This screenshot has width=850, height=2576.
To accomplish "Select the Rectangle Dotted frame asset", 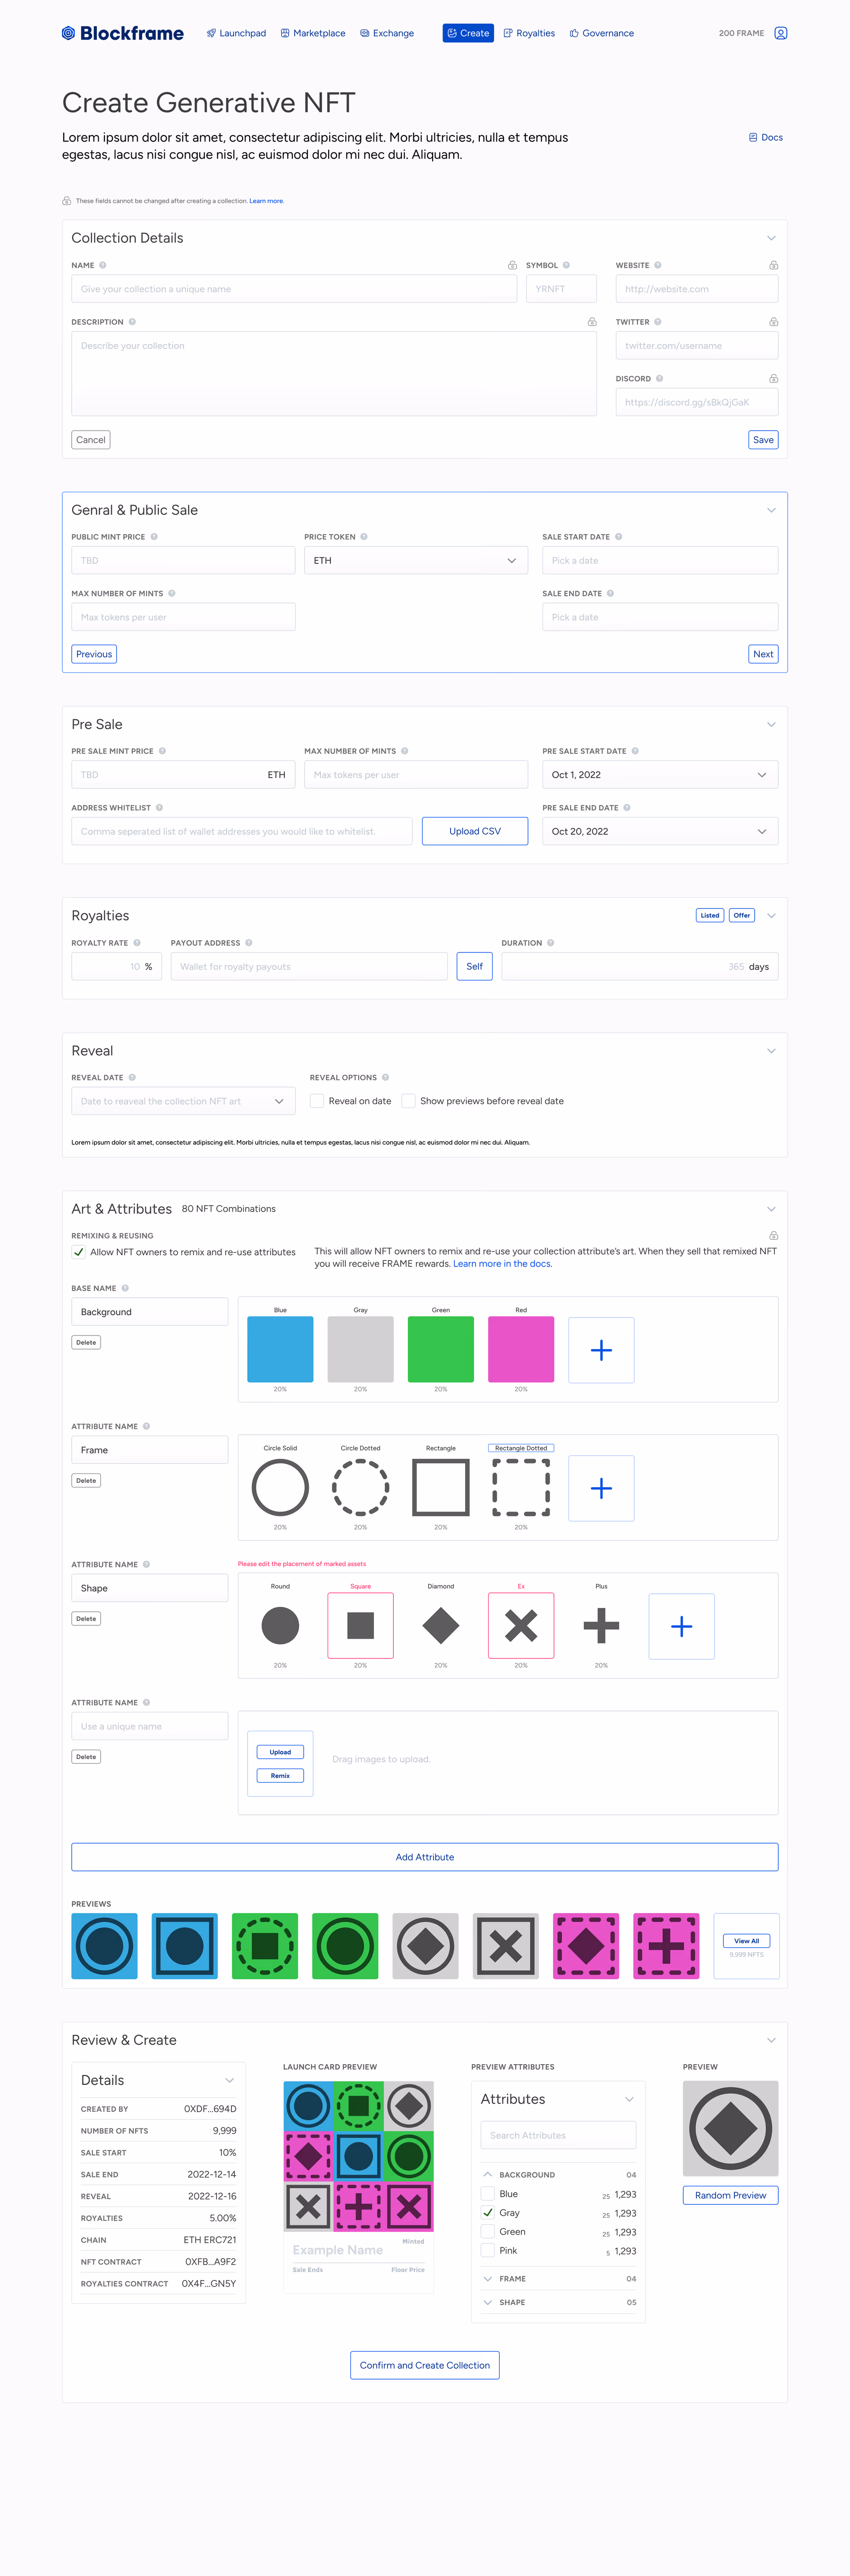I will (x=521, y=1488).
